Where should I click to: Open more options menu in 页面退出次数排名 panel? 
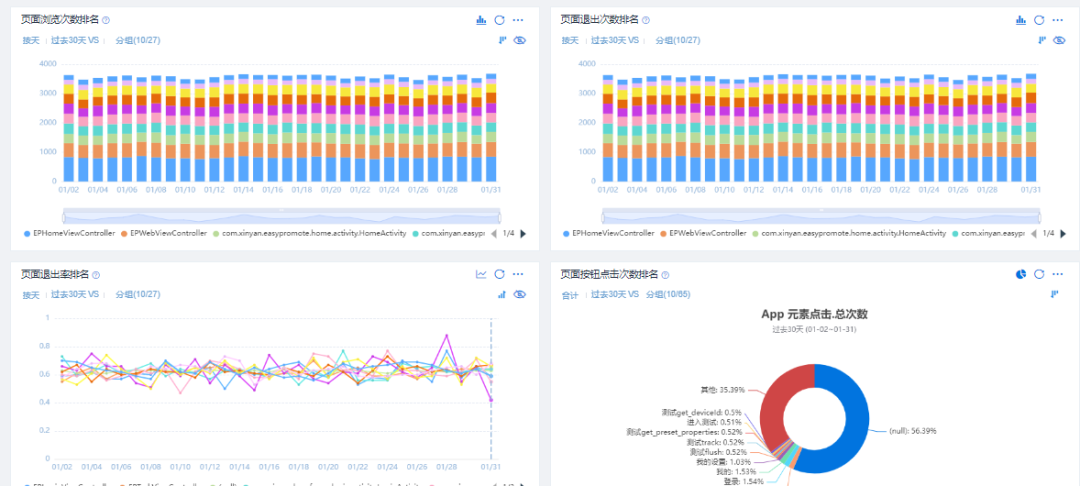[x=1058, y=20]
